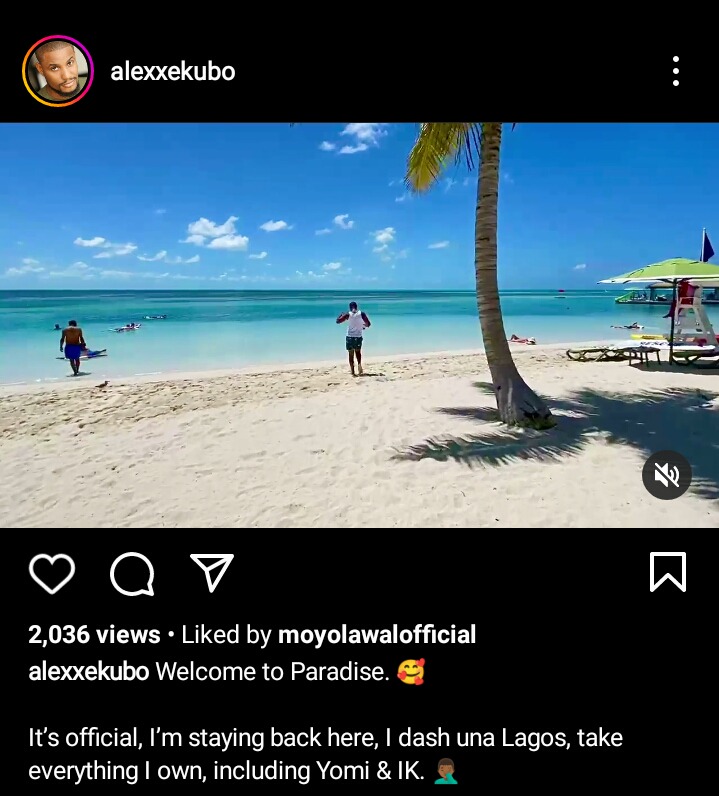The height and width of the screenshot is (796, 719).
Task: Click the facepalm emoji ending the caption
Action: point(446,771)
